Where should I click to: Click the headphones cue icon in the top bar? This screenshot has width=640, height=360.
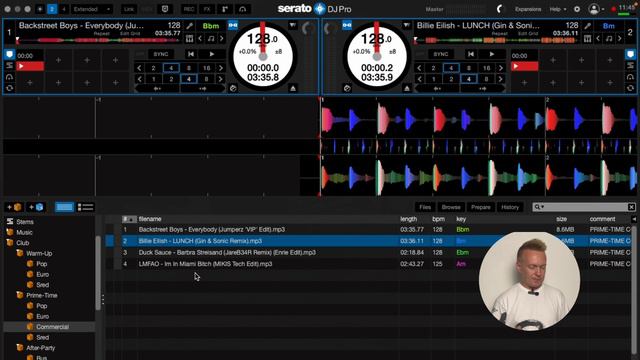242,9
